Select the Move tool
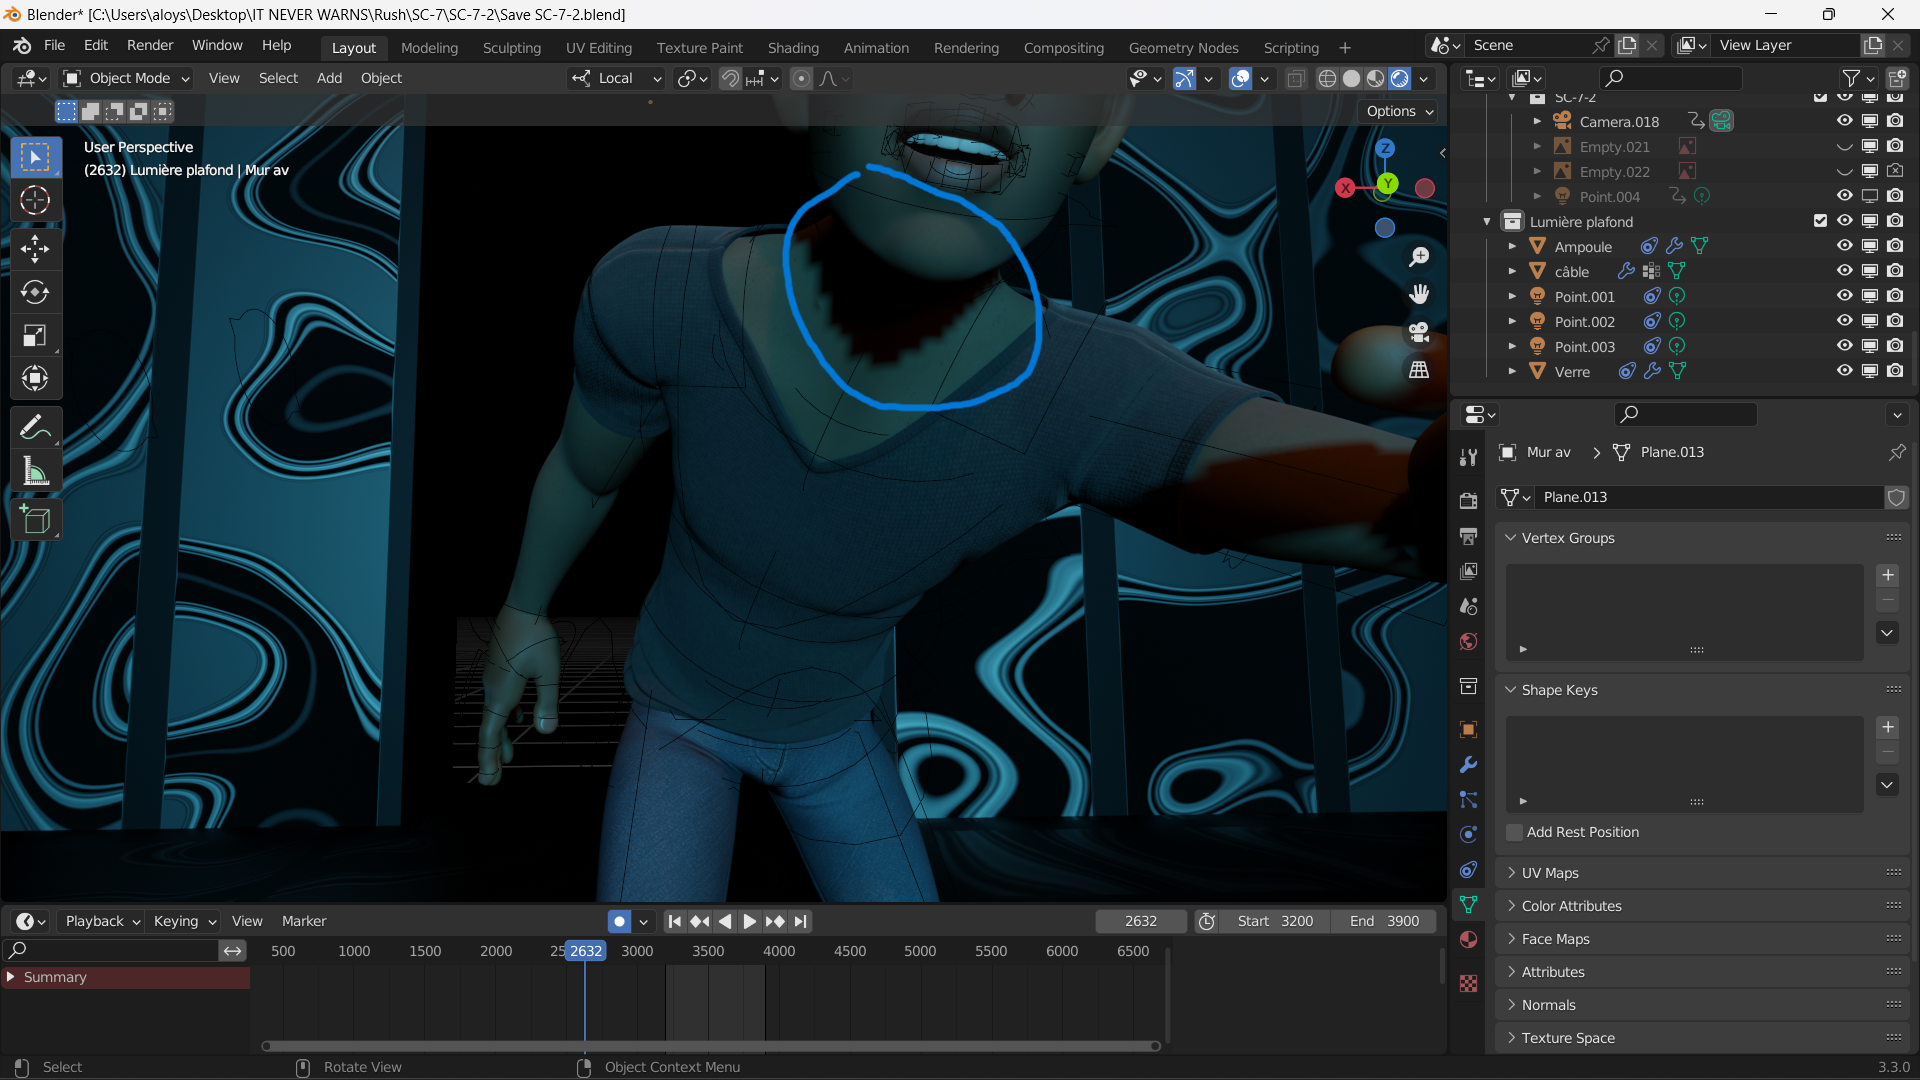 (x=35, y=248)
